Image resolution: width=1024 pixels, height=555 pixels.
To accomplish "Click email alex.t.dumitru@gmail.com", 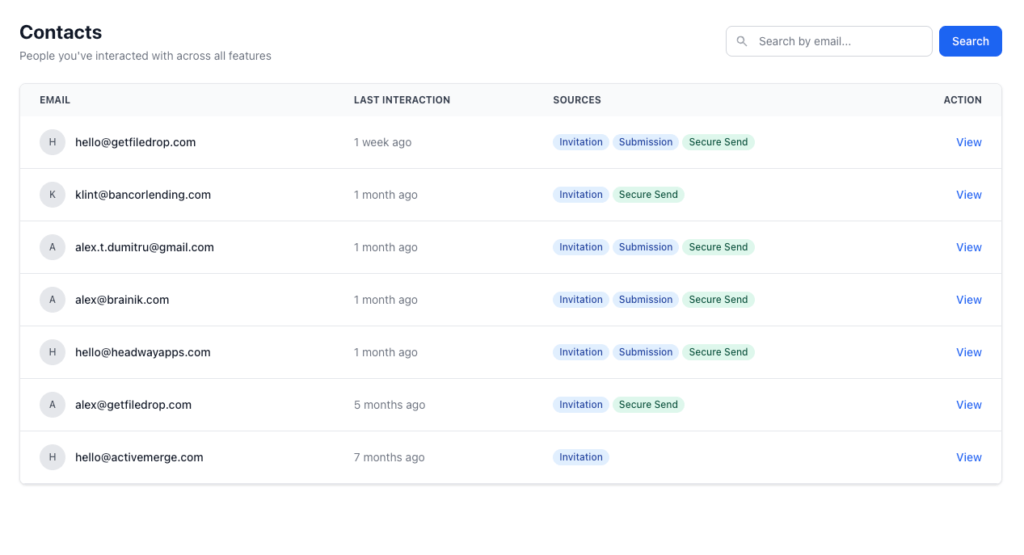I will click(144, 247).
